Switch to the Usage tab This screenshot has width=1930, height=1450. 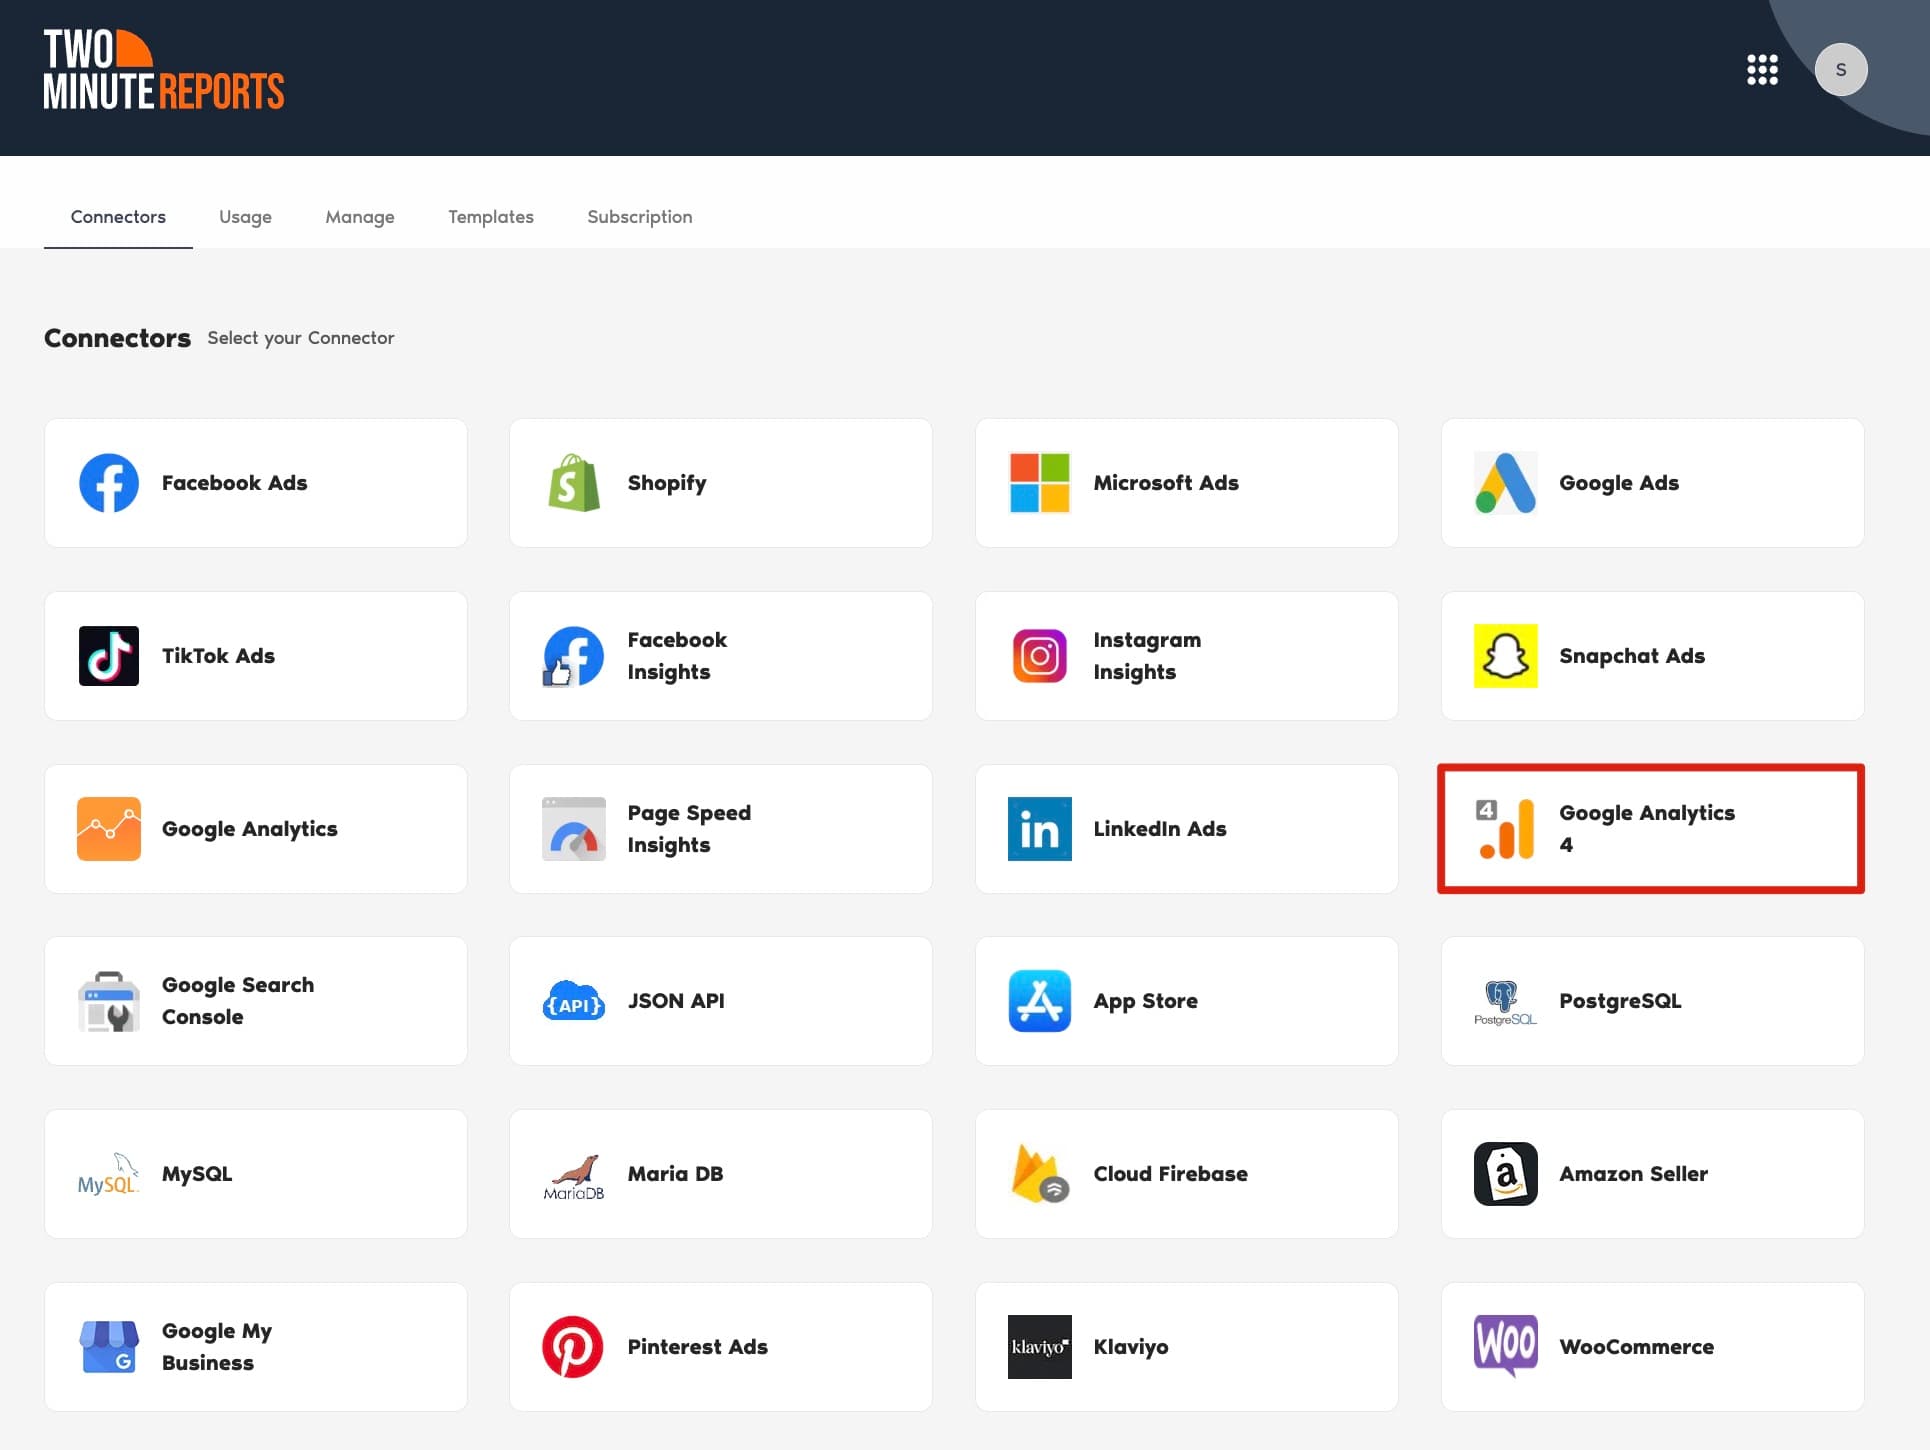[x=245, y=217]
